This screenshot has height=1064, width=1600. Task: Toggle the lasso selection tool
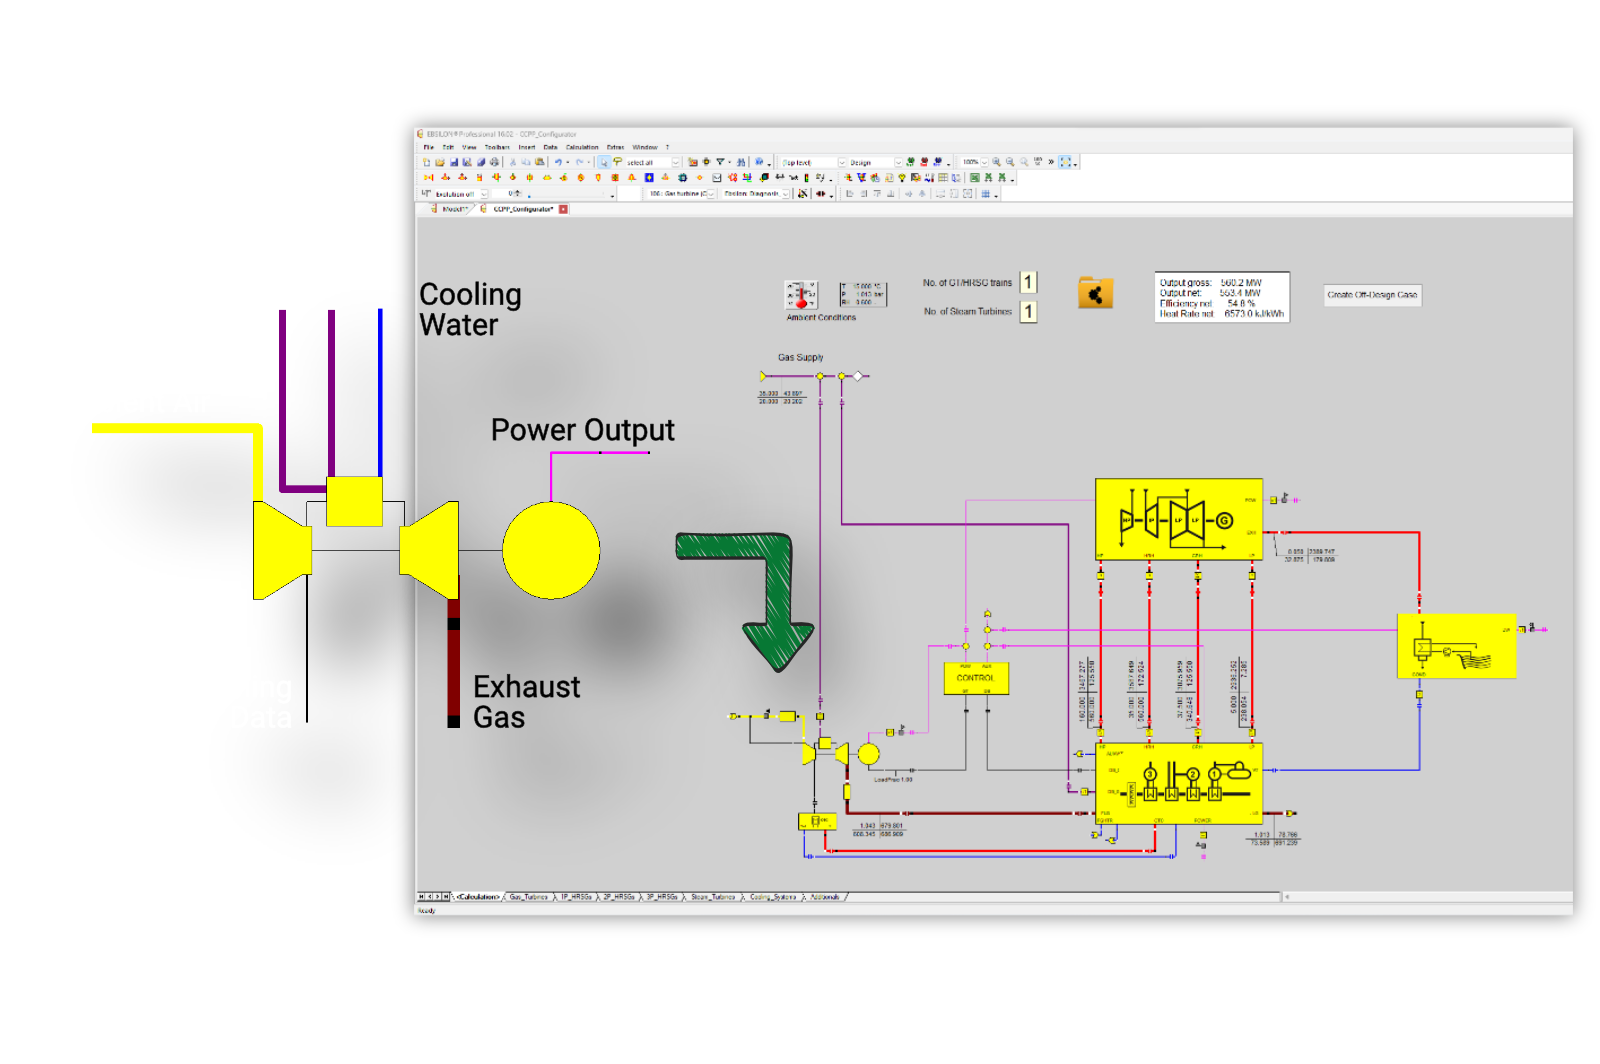coord(618,161)
